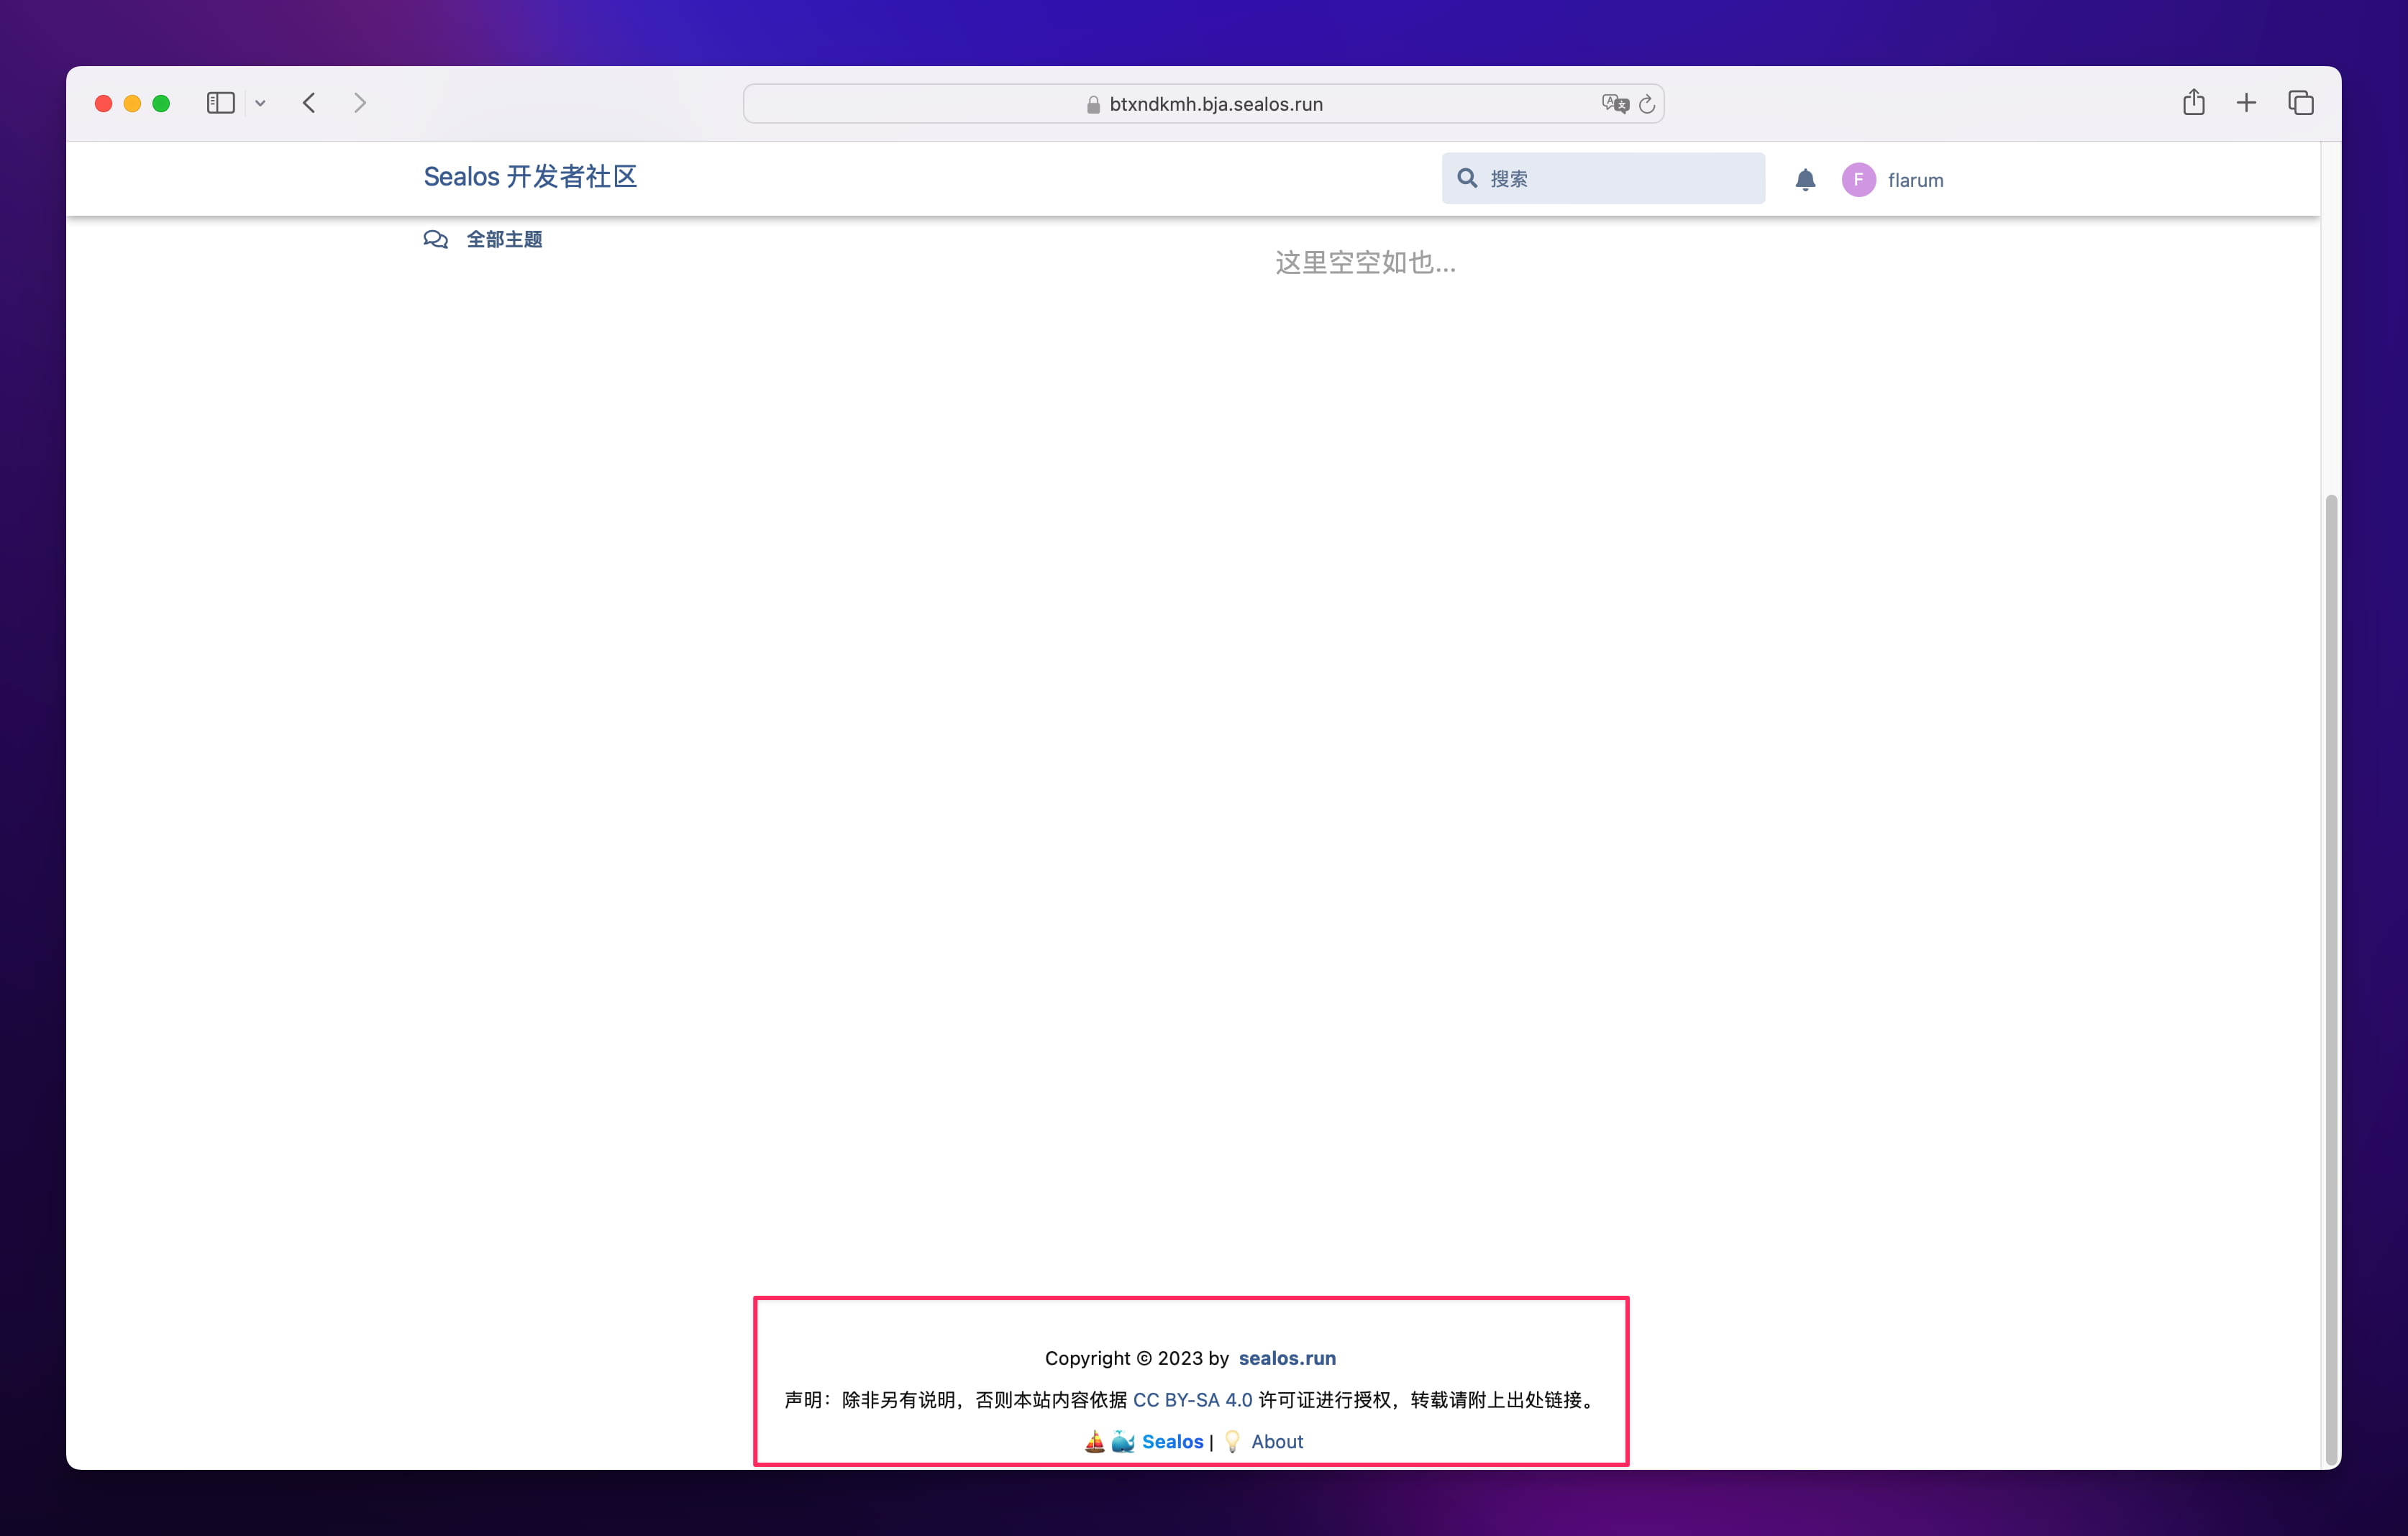2408x1536 pixels.
Task: Click the sailboat emoji in the footer
Action: pos(1094,1441)
